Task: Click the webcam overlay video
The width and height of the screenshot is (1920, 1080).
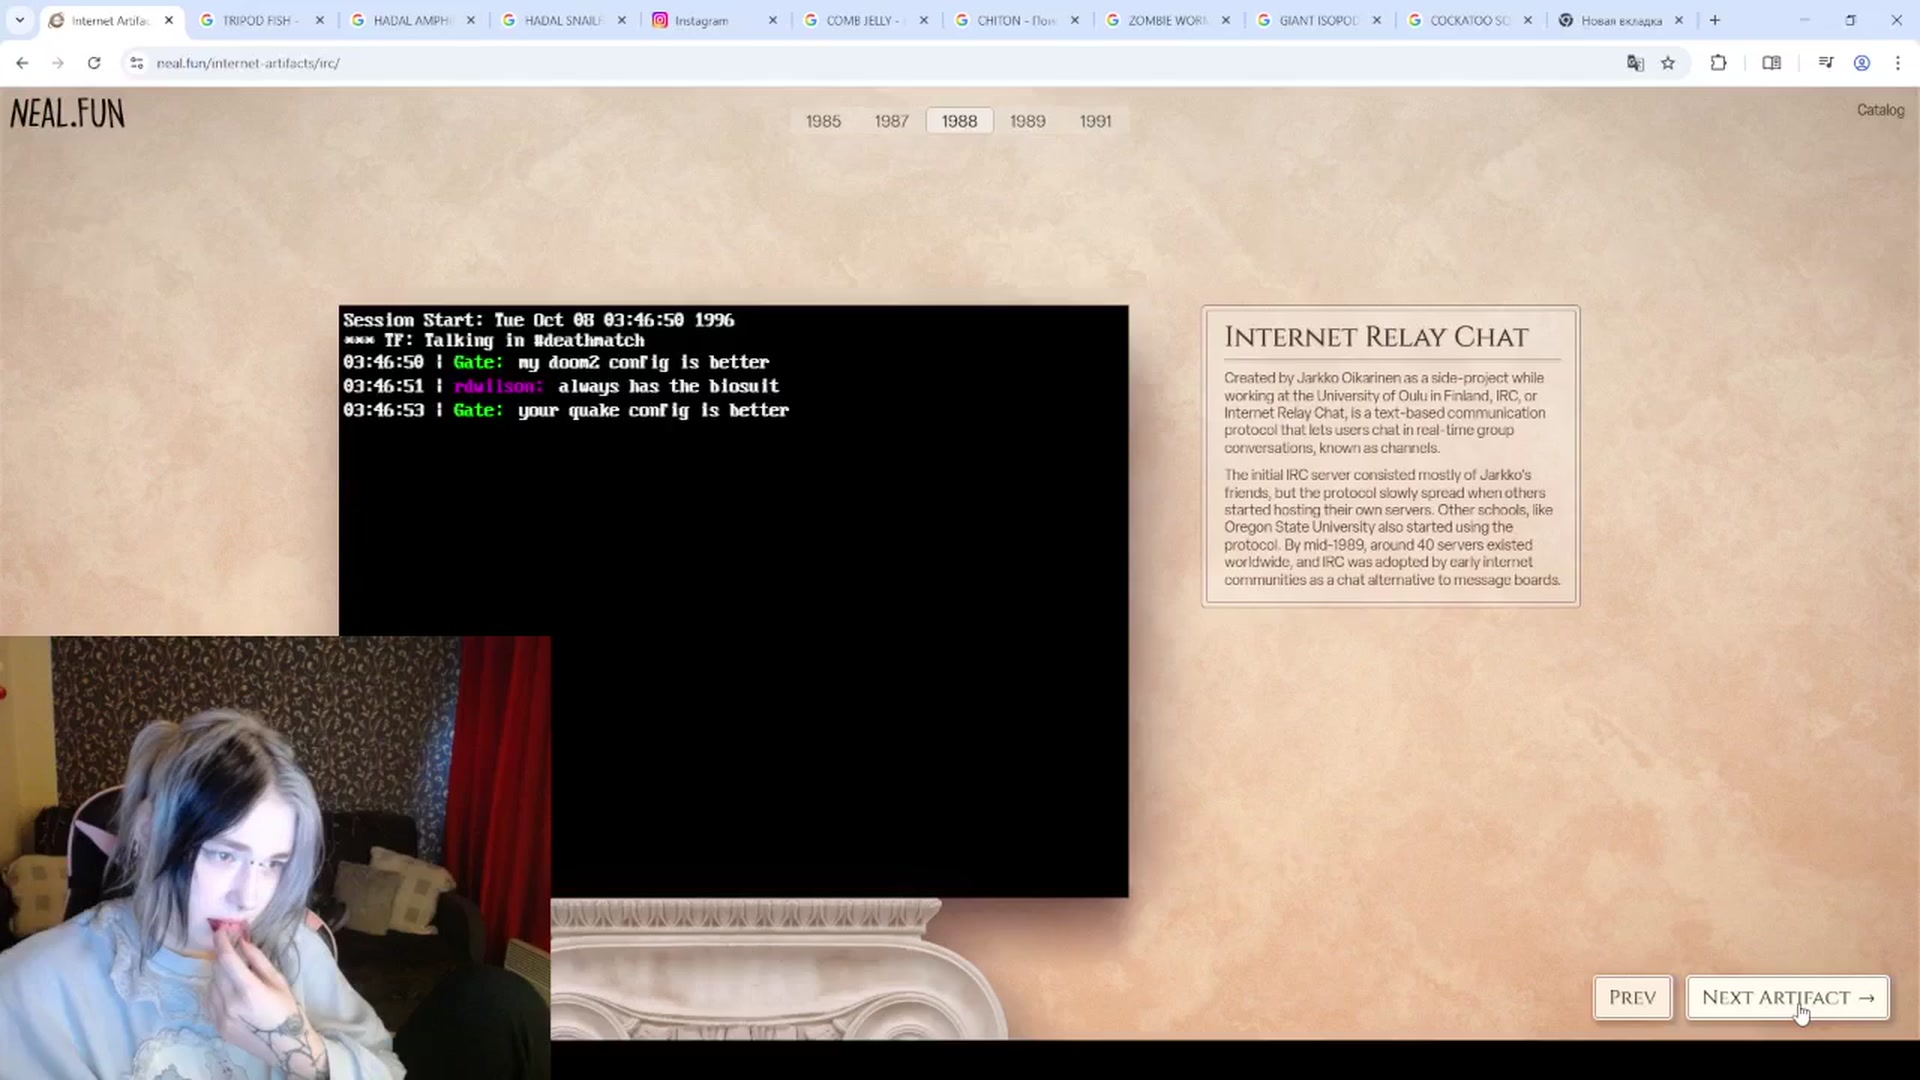Action: point(275,858)
